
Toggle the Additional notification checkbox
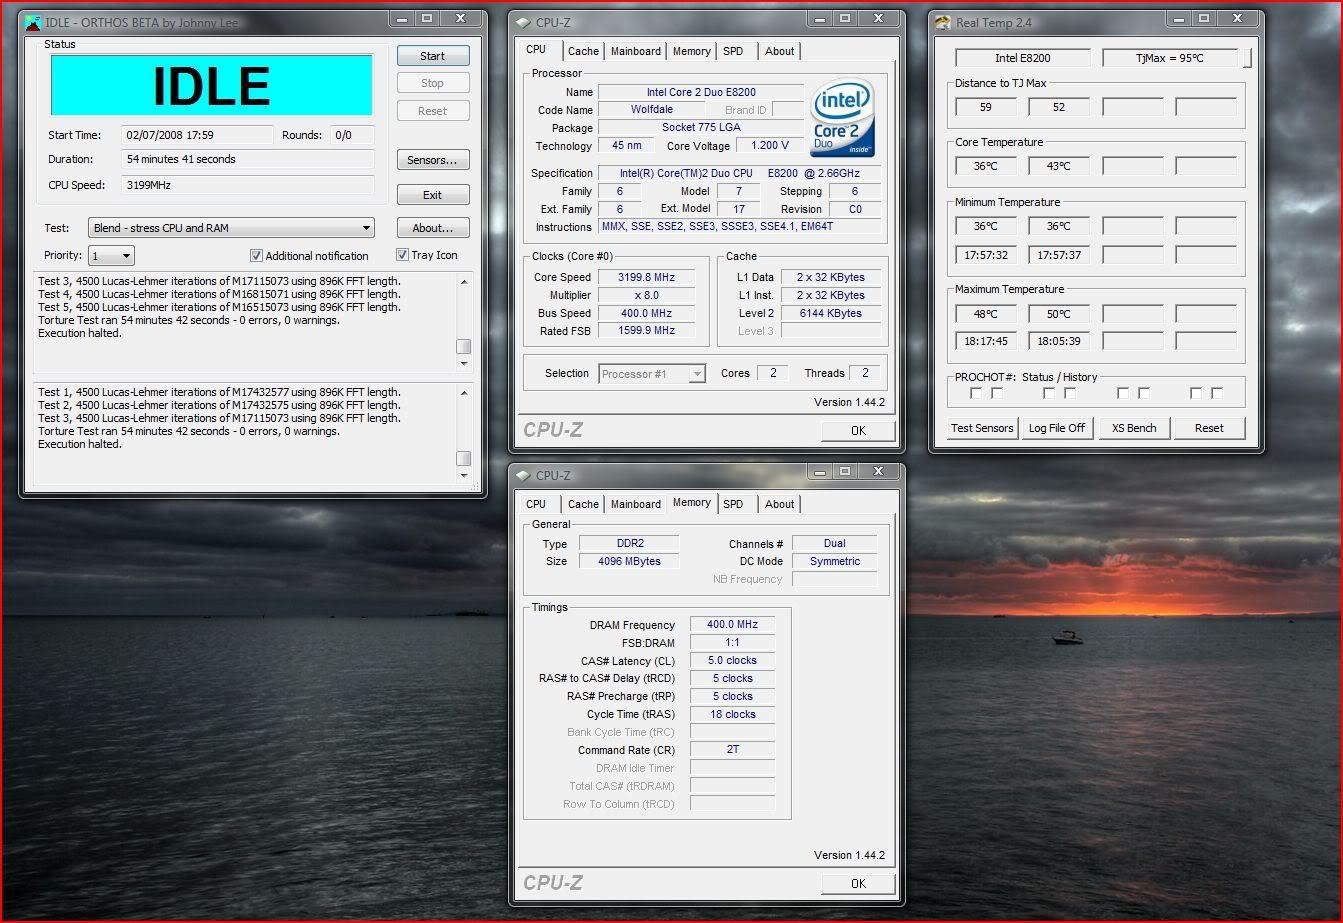pyautogui.click(x=256, y=255)
